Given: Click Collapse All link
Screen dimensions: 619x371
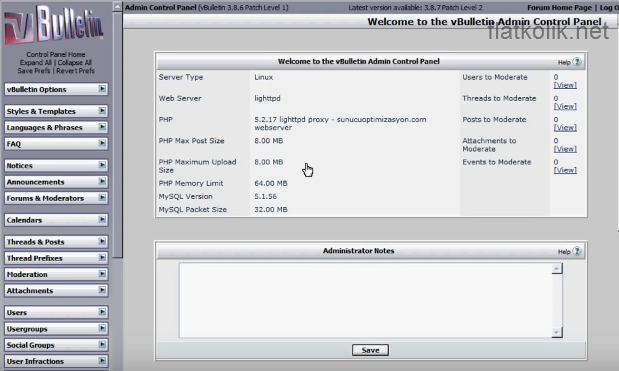Looking at the screenshot, I should (x=75, y=63).
